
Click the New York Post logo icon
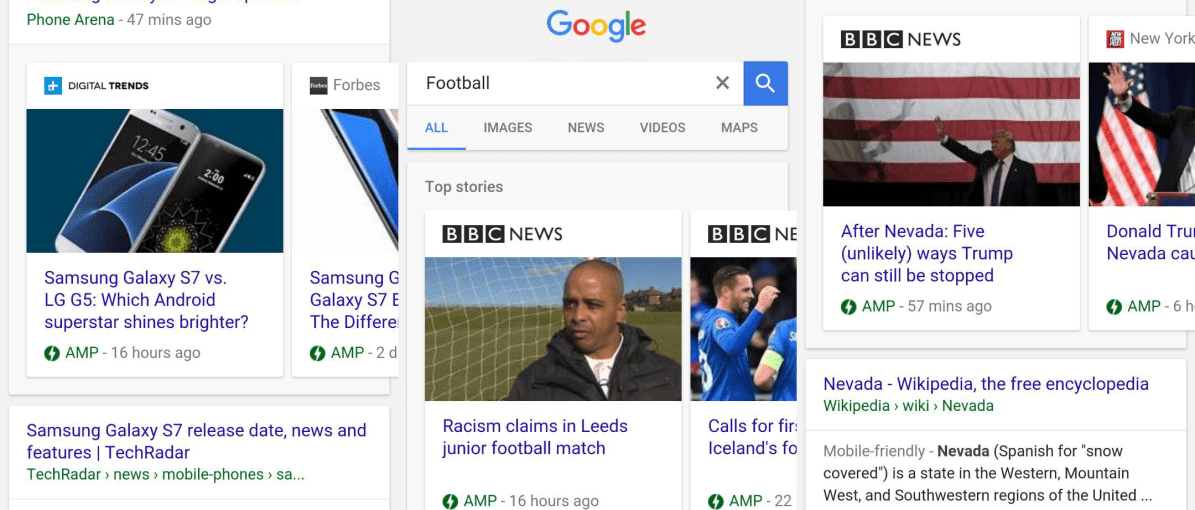(x=1115, y=39)
